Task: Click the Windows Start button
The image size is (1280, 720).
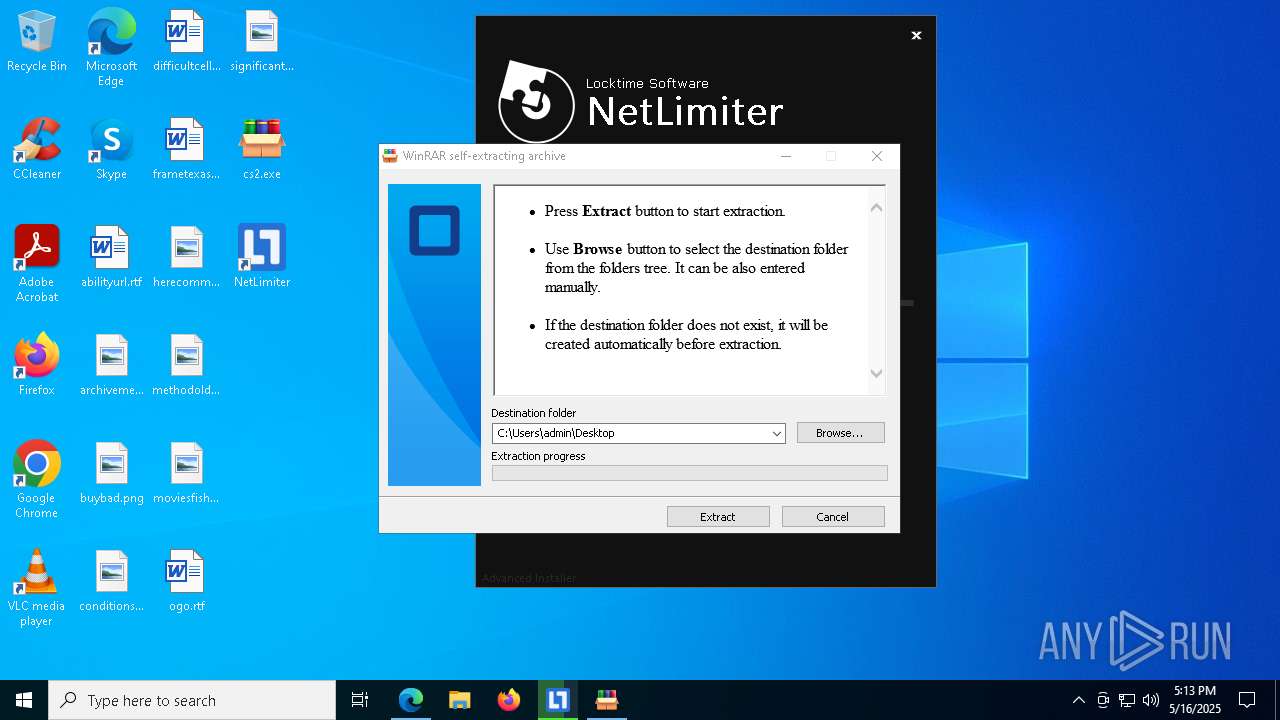Action: click(24, 700)
